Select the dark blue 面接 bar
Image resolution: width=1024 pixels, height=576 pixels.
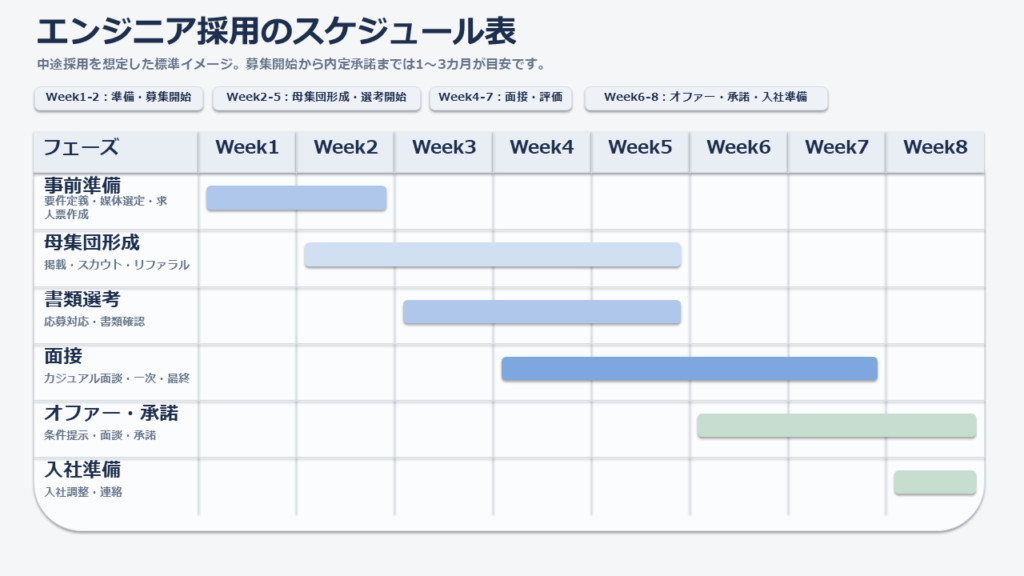click(689, 369)
